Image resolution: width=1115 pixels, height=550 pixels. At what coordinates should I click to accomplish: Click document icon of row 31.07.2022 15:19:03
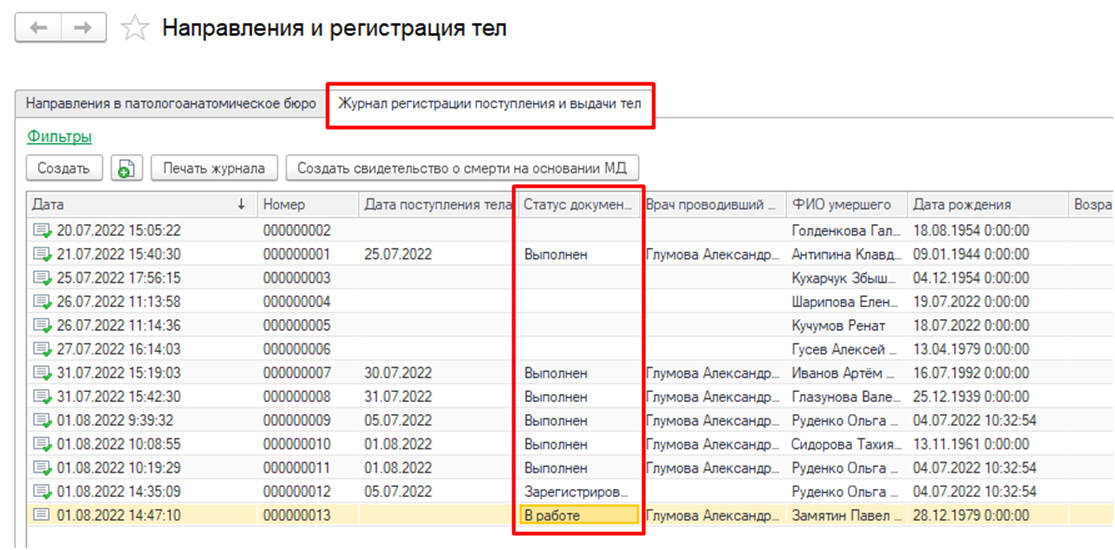tap(42, 373)
